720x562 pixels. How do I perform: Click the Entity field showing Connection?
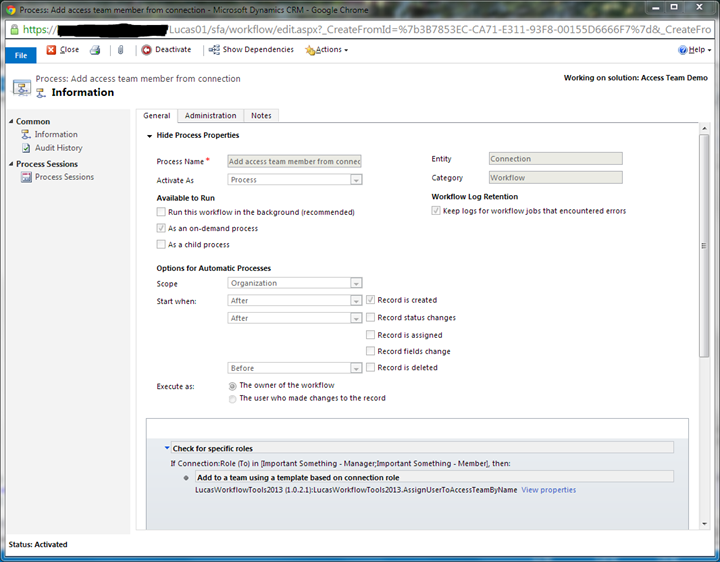(x=556, y=158)
